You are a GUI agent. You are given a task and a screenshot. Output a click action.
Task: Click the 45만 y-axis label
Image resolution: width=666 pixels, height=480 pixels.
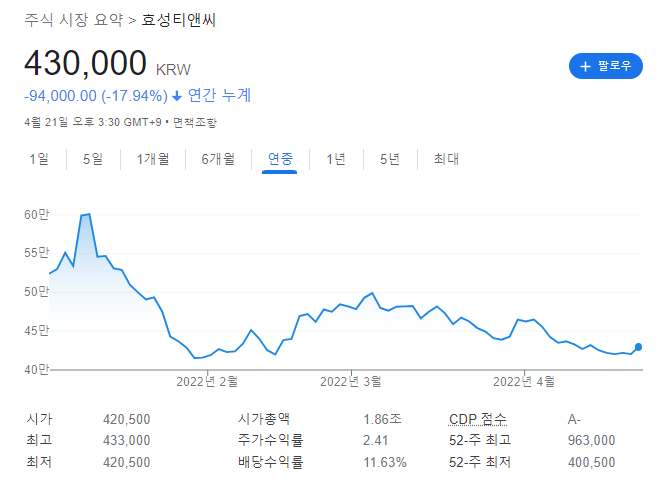tap(37, 330)
